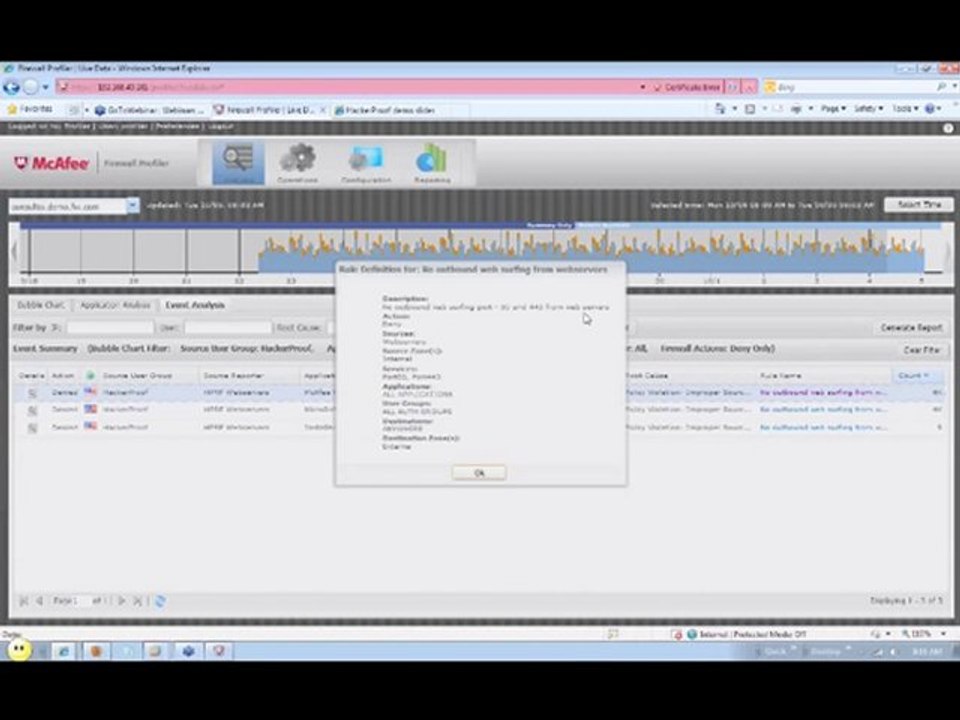Click the Rule Name column header
This screenshot has width=960, height=720.
pyautogui.click(x=781, y=375)
